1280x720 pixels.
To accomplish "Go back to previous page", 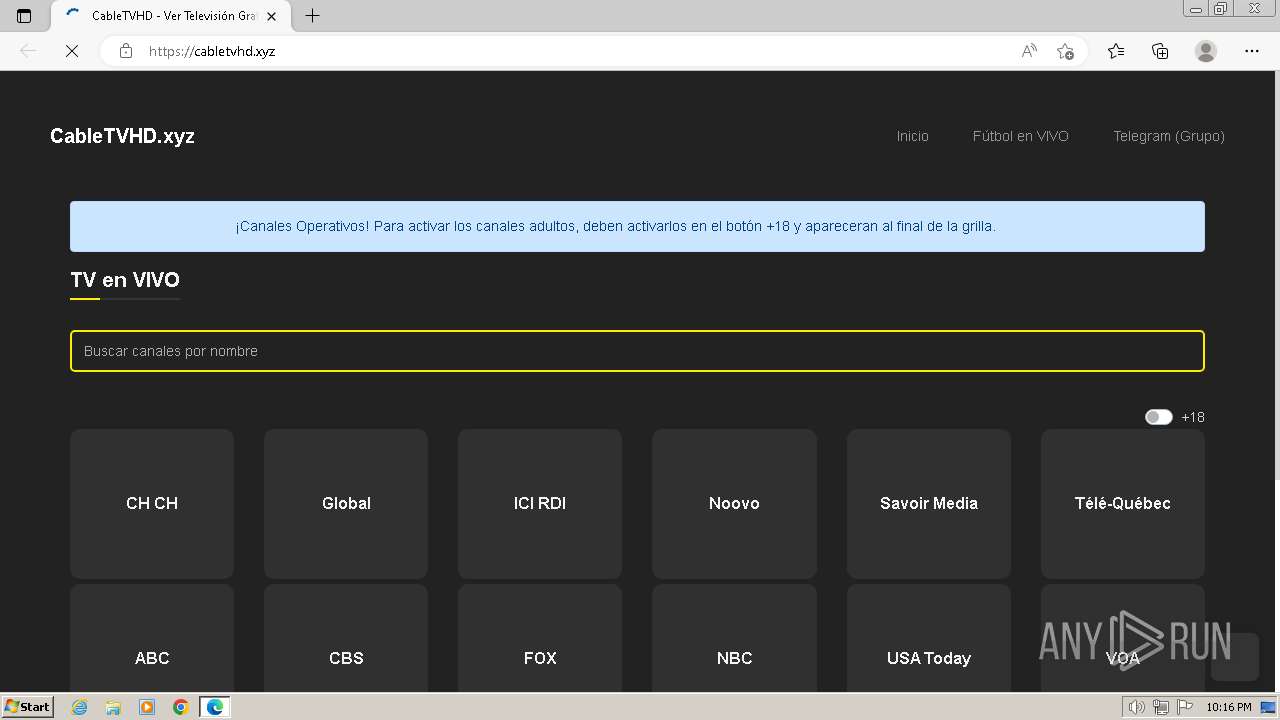I will [28, 51].
